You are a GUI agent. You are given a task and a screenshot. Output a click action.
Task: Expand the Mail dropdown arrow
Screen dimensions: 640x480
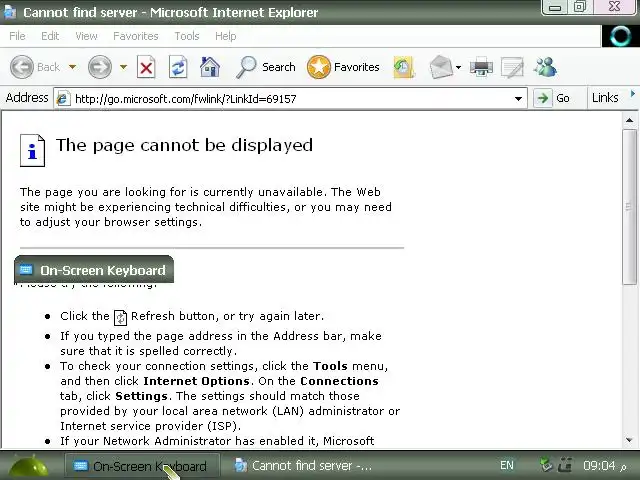pos(458,67)
